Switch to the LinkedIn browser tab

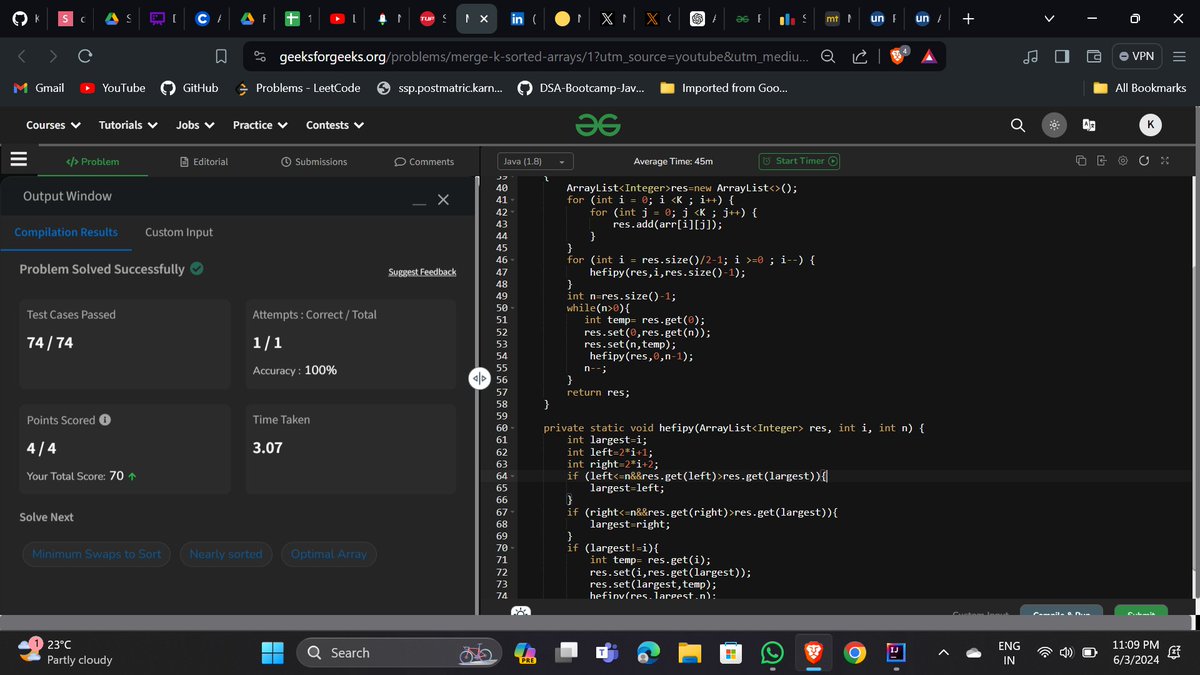click(x=525, y=19)
